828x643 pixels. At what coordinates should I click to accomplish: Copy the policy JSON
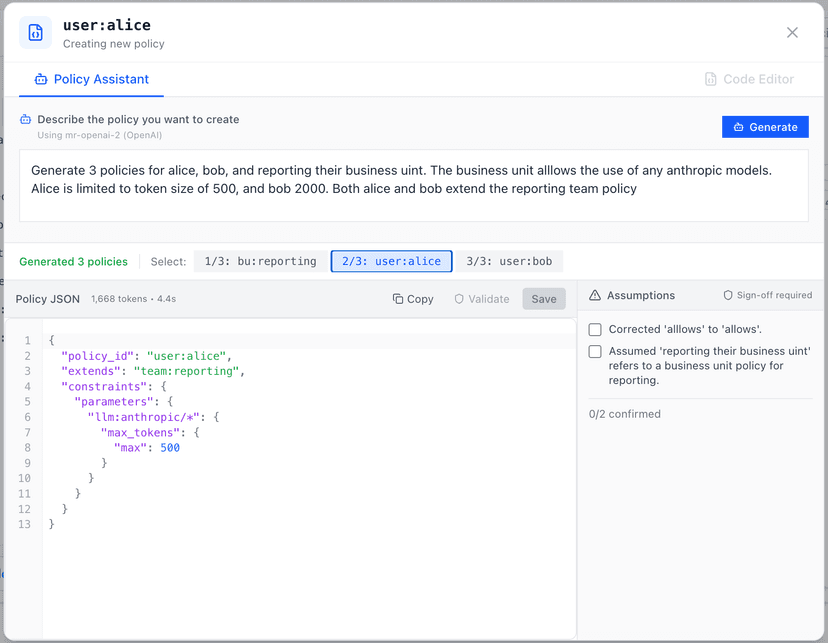coord(413,298)
